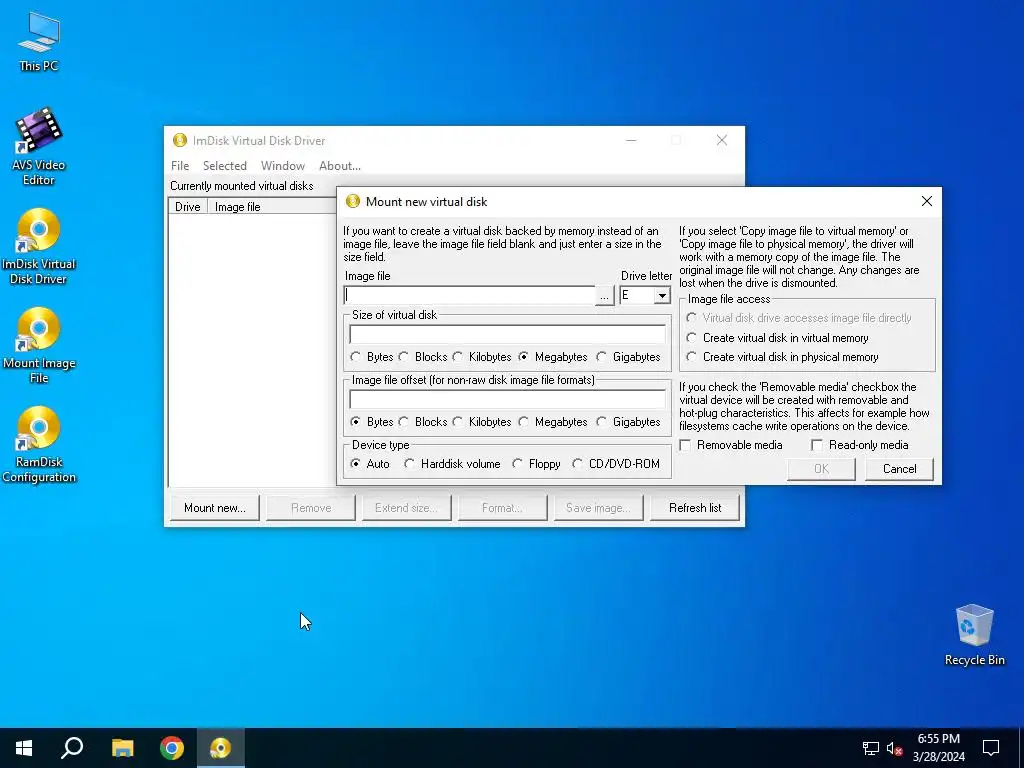
Task: Choose CD/DVD-ROM device type
Action: click(x=577, y=464)
